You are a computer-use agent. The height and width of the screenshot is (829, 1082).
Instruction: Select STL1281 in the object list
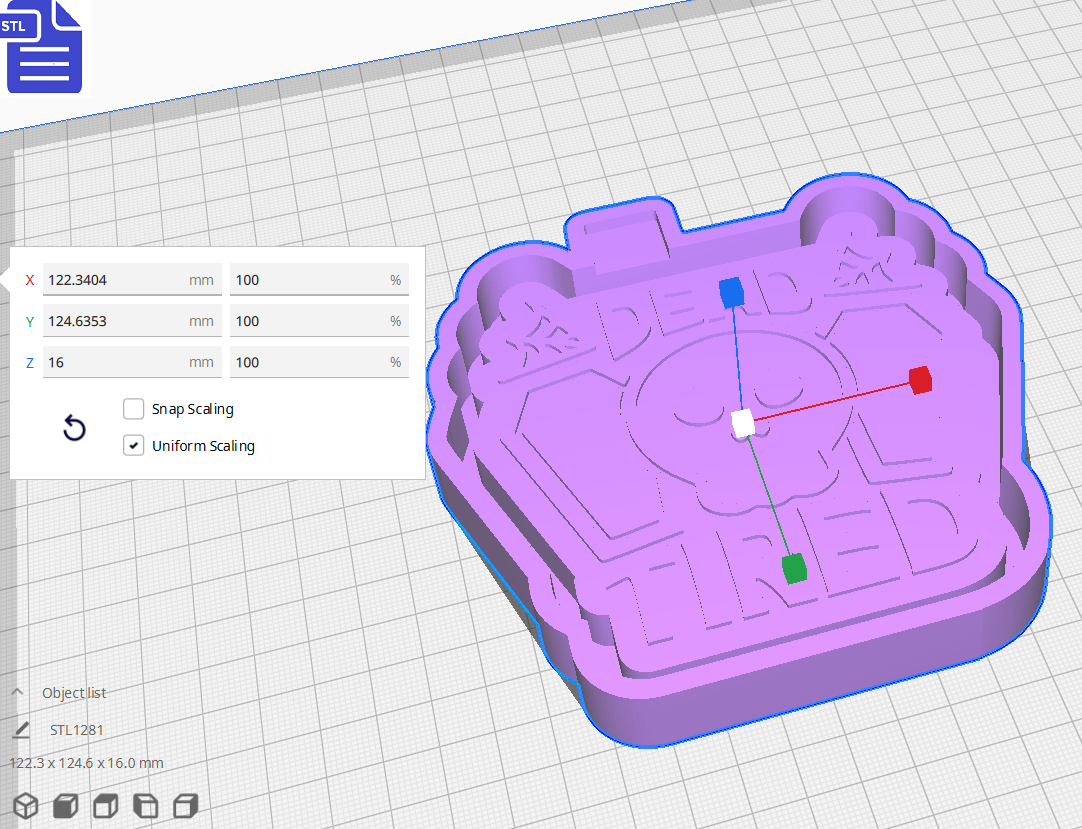click(78, 730)
